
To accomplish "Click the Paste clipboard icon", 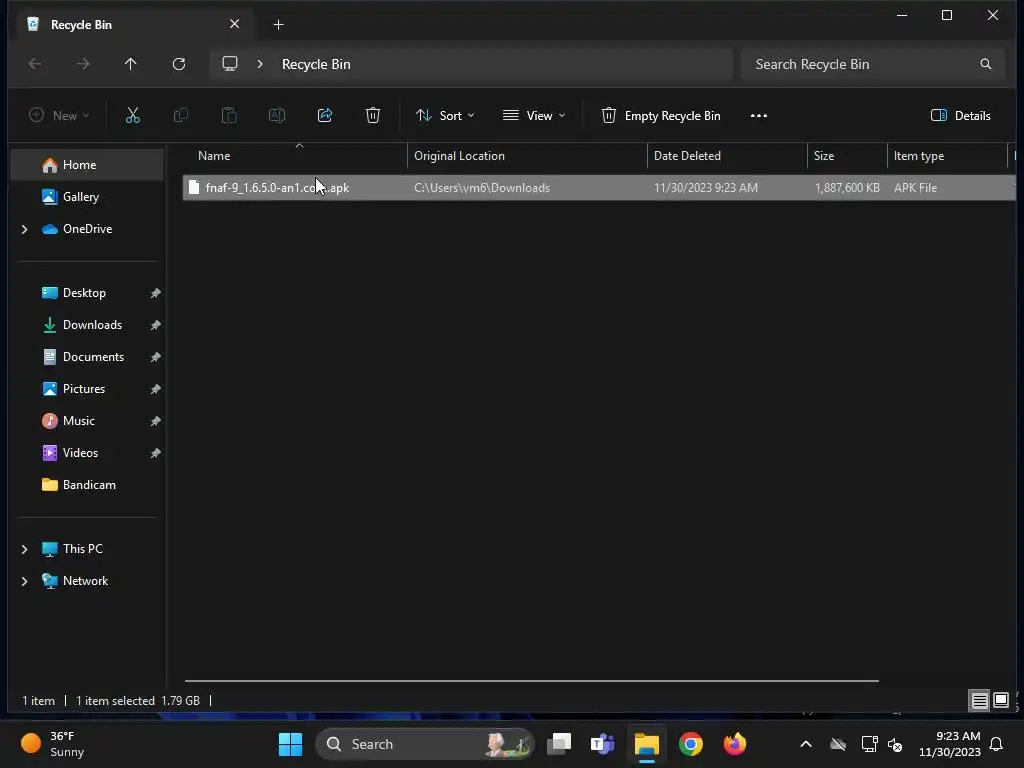I will pos(229,116).
